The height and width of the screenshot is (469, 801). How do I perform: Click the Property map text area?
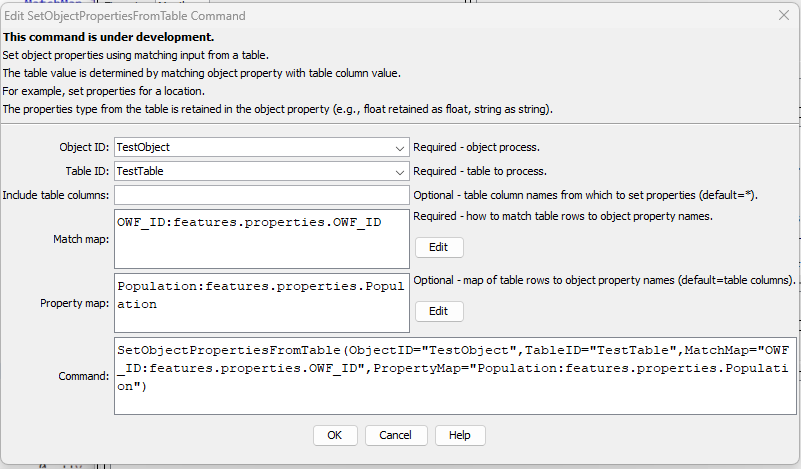coord(262,303)
